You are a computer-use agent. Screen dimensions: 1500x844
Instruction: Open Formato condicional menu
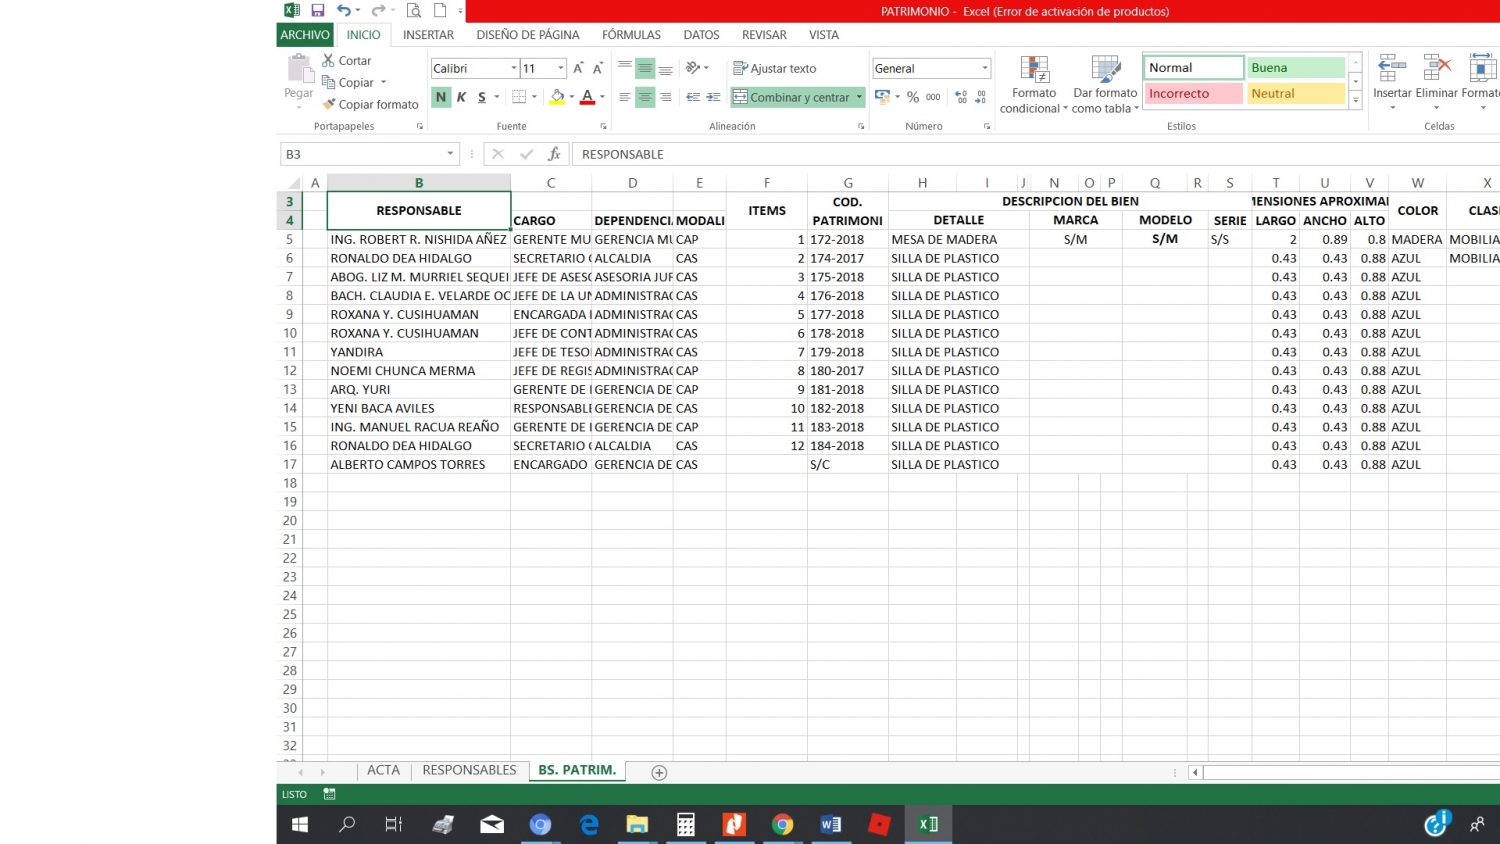(1034, 85)
